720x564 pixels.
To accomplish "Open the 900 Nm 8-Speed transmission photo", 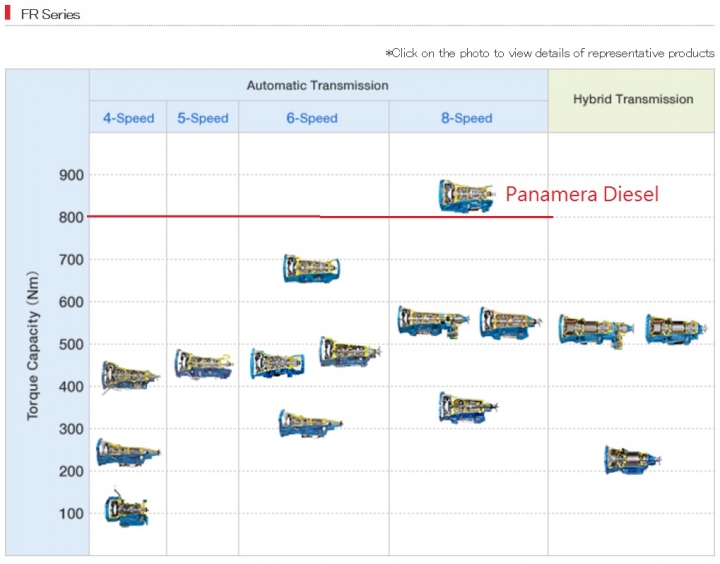I will click(467, 196).
